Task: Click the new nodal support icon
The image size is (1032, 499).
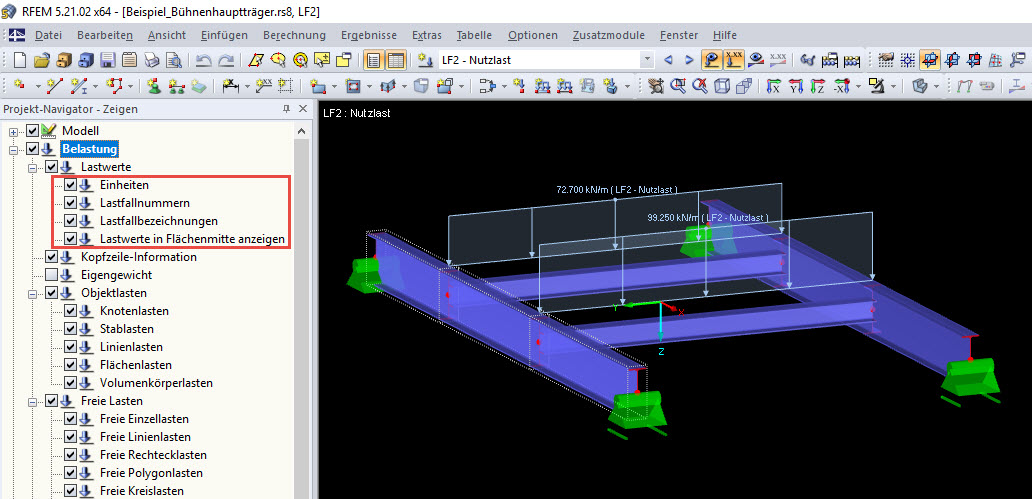Action: click(154, 86)
